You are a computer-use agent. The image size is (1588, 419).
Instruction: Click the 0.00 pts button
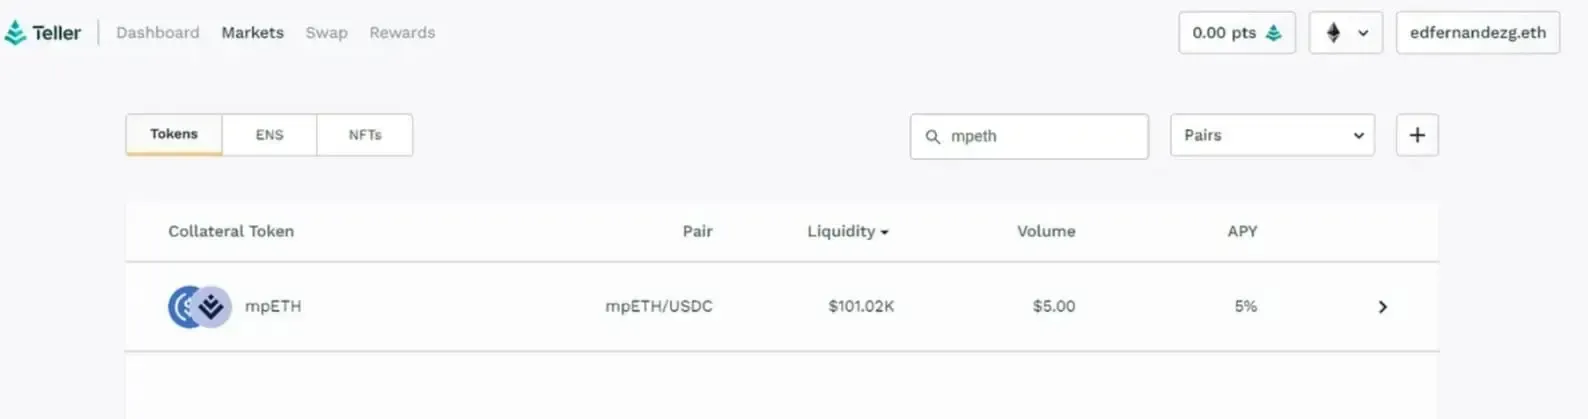pos(1237,33)
